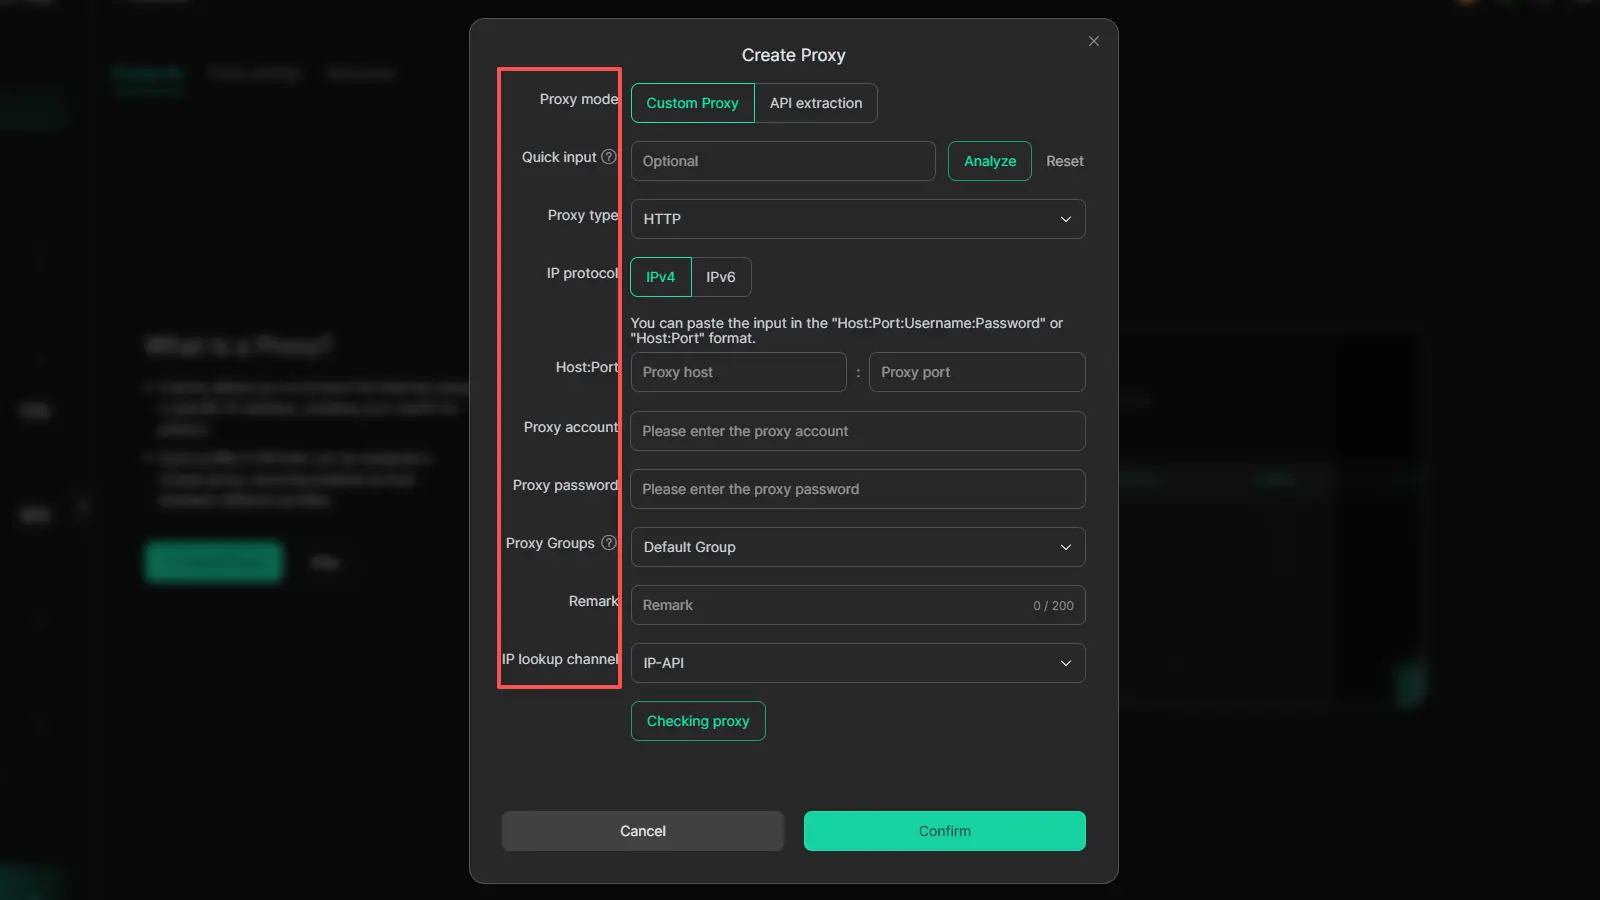
Task: Switch proxy mode to API extraction
Action: coord(815,103)
